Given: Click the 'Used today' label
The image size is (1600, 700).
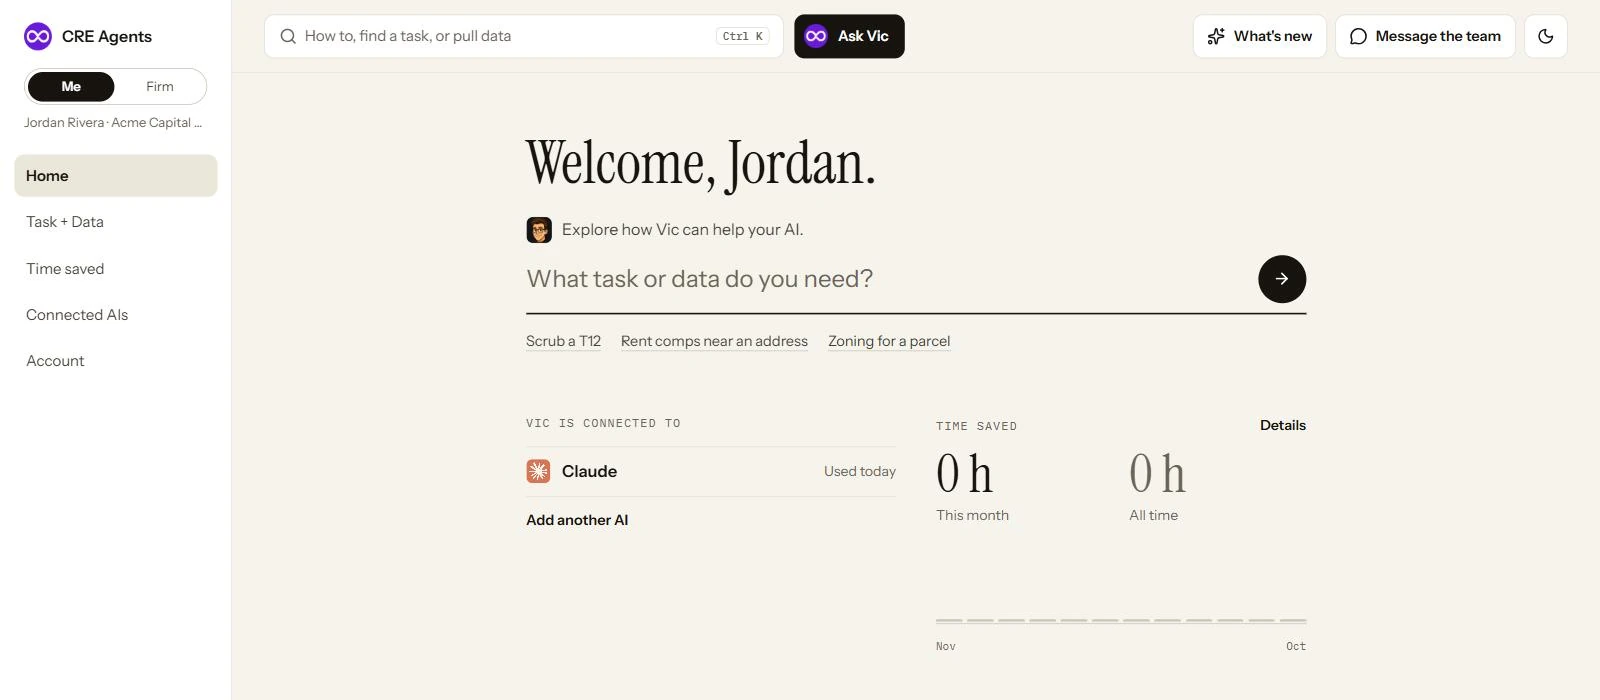Looking at the screenshot, I should (x=860, y=471).
